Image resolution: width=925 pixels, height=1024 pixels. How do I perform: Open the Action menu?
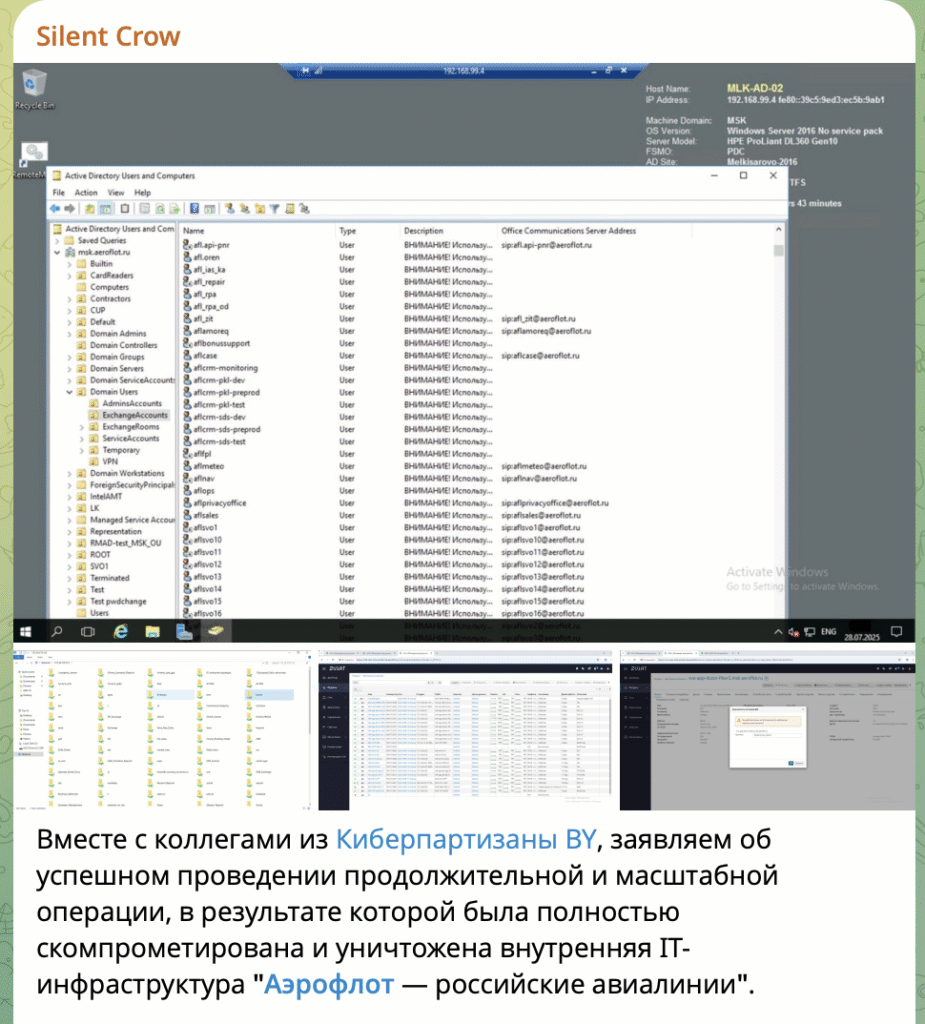pos(86,193)
